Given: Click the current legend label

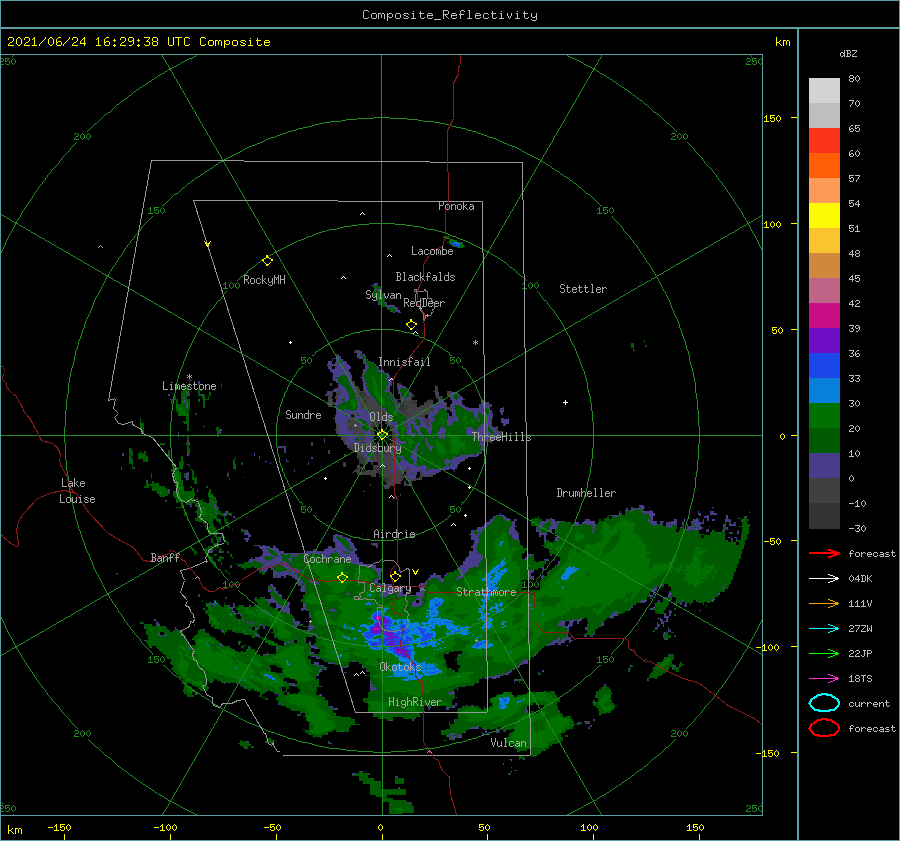Looking at the screenshot, I should click(x=869, y=704).
